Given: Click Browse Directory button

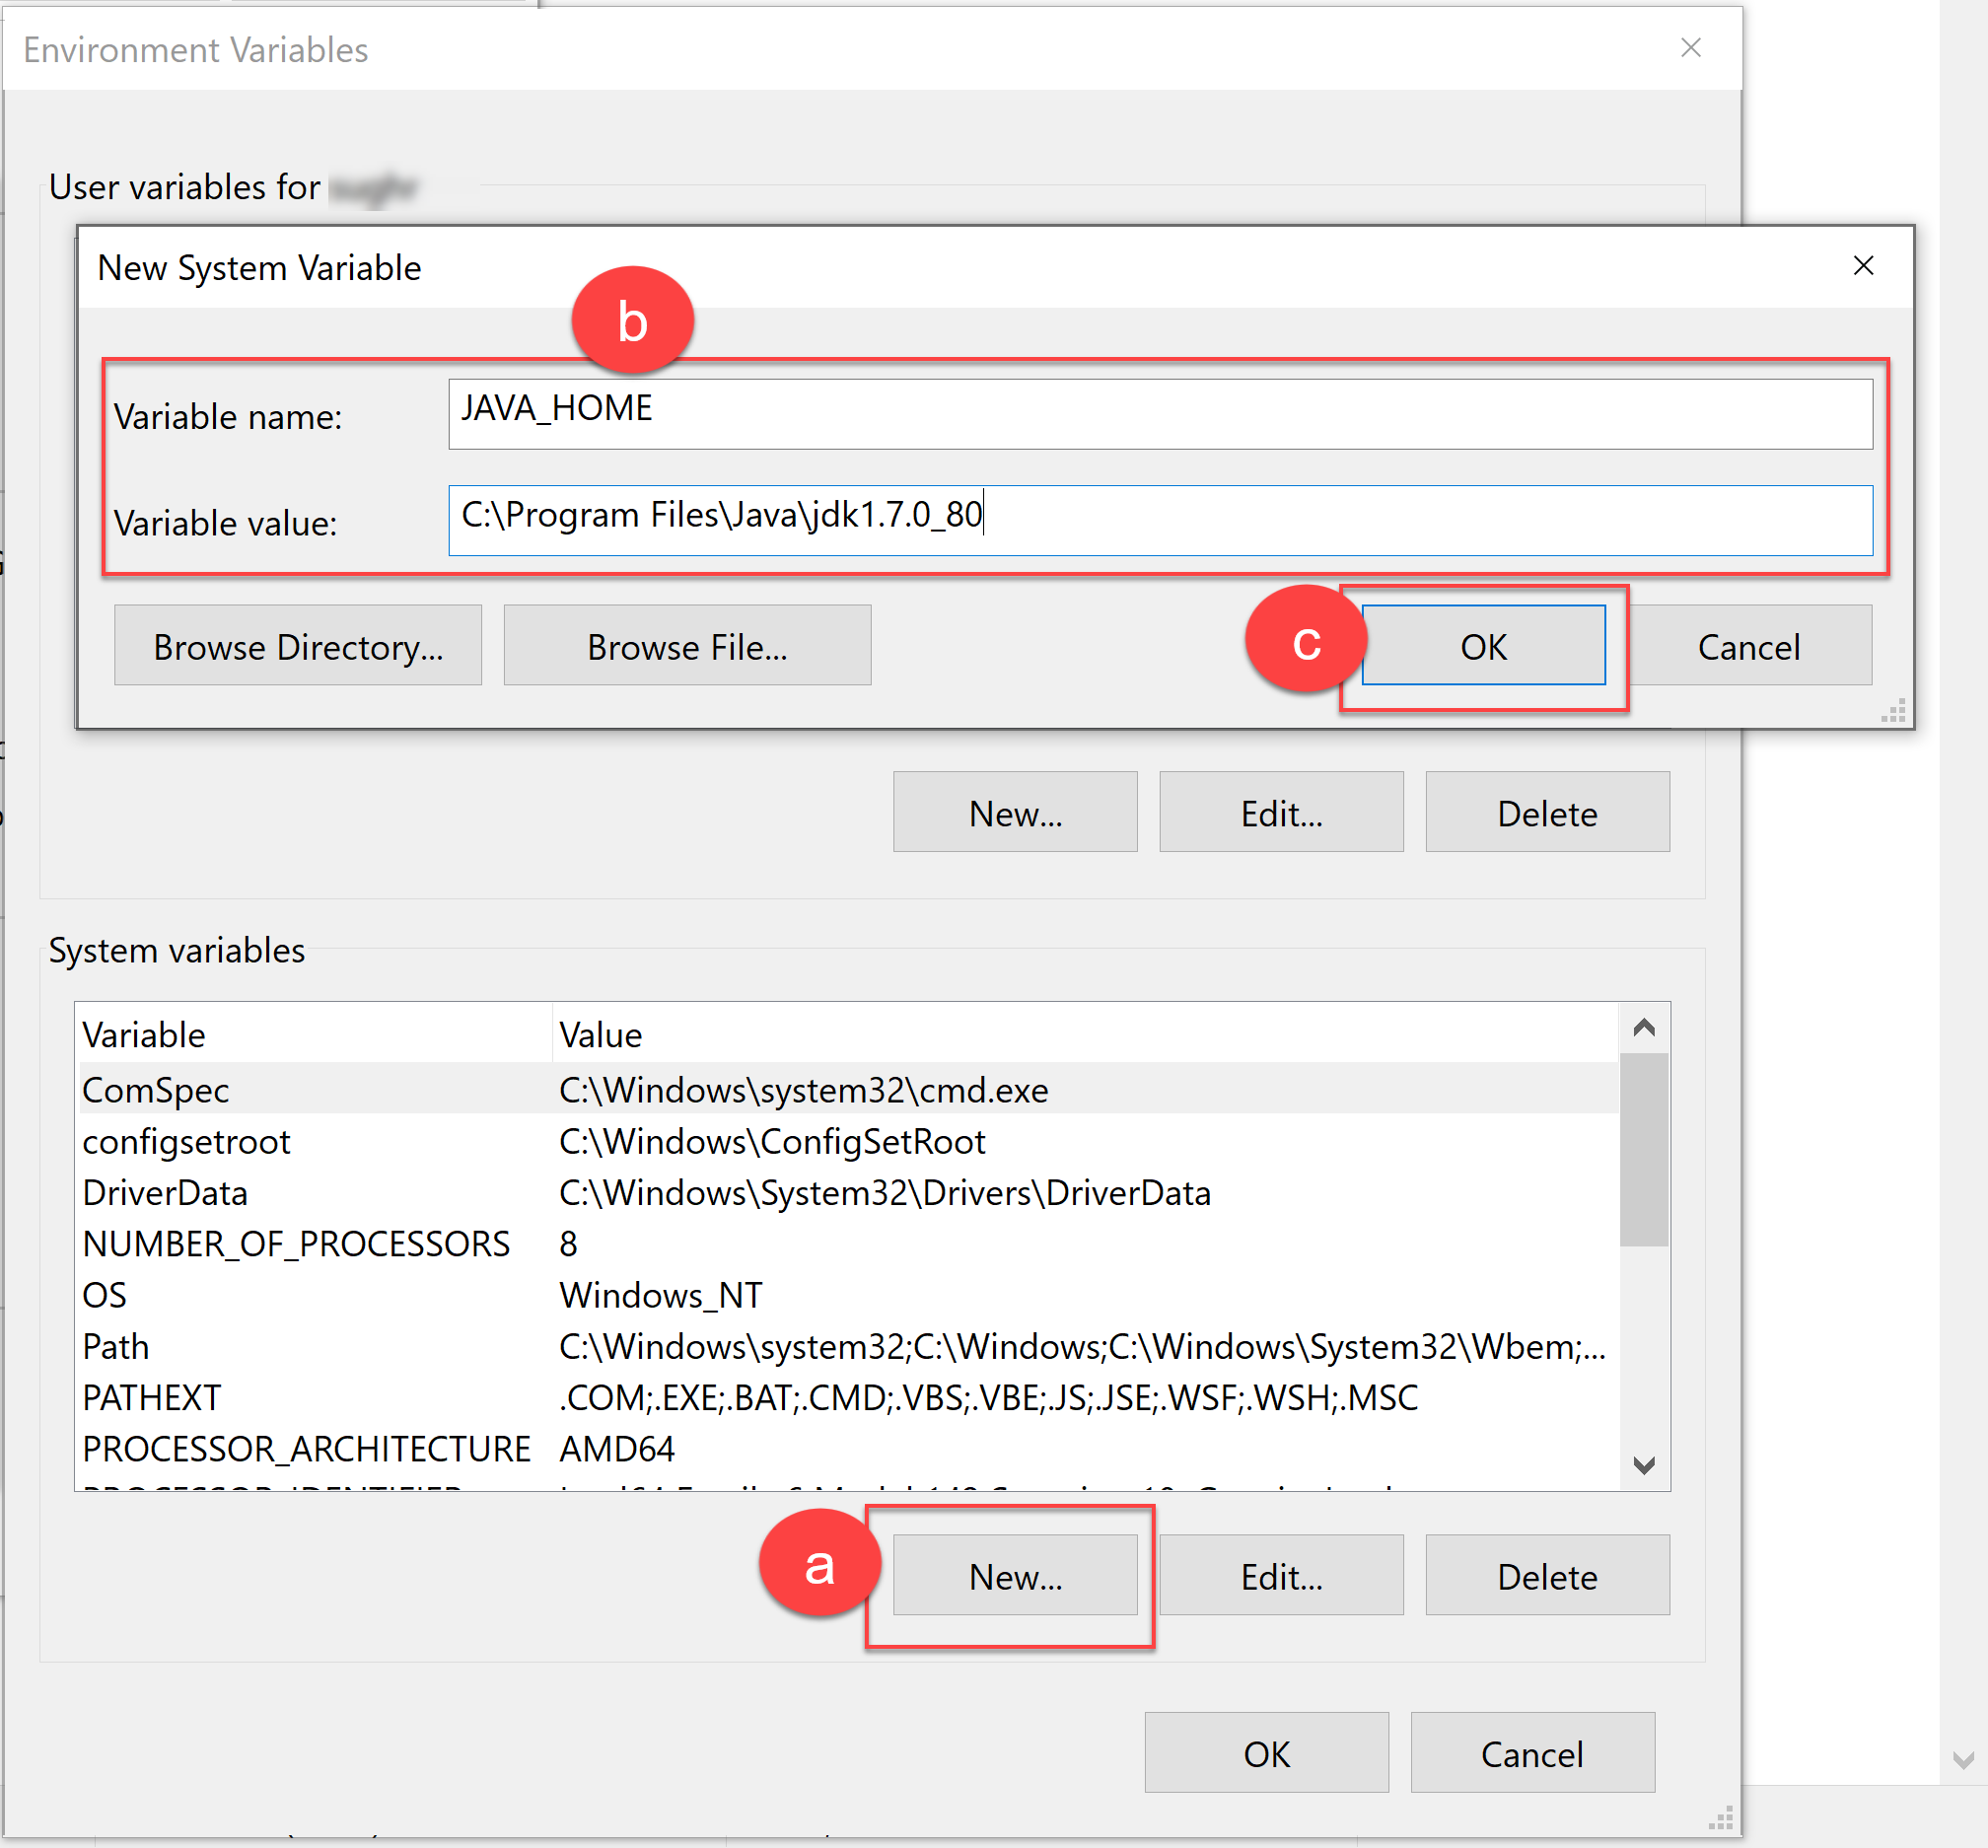Looking at the screenshot, I should [x=298, y=645].
